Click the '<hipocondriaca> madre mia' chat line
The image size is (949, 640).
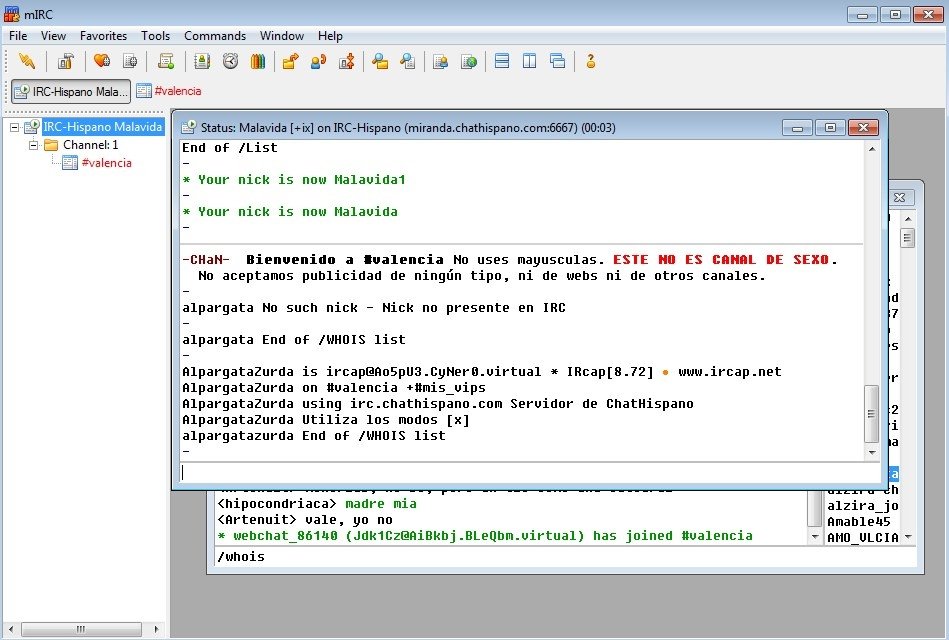317,504
